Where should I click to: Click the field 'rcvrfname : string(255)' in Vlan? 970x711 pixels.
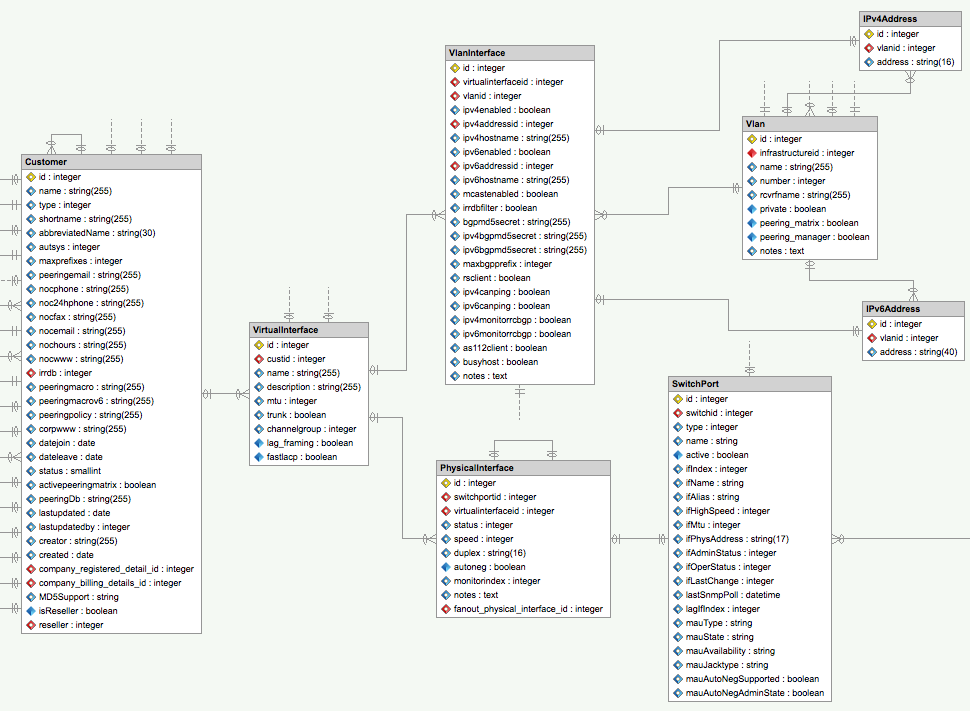pyautogui.click(x=805, y=196)
